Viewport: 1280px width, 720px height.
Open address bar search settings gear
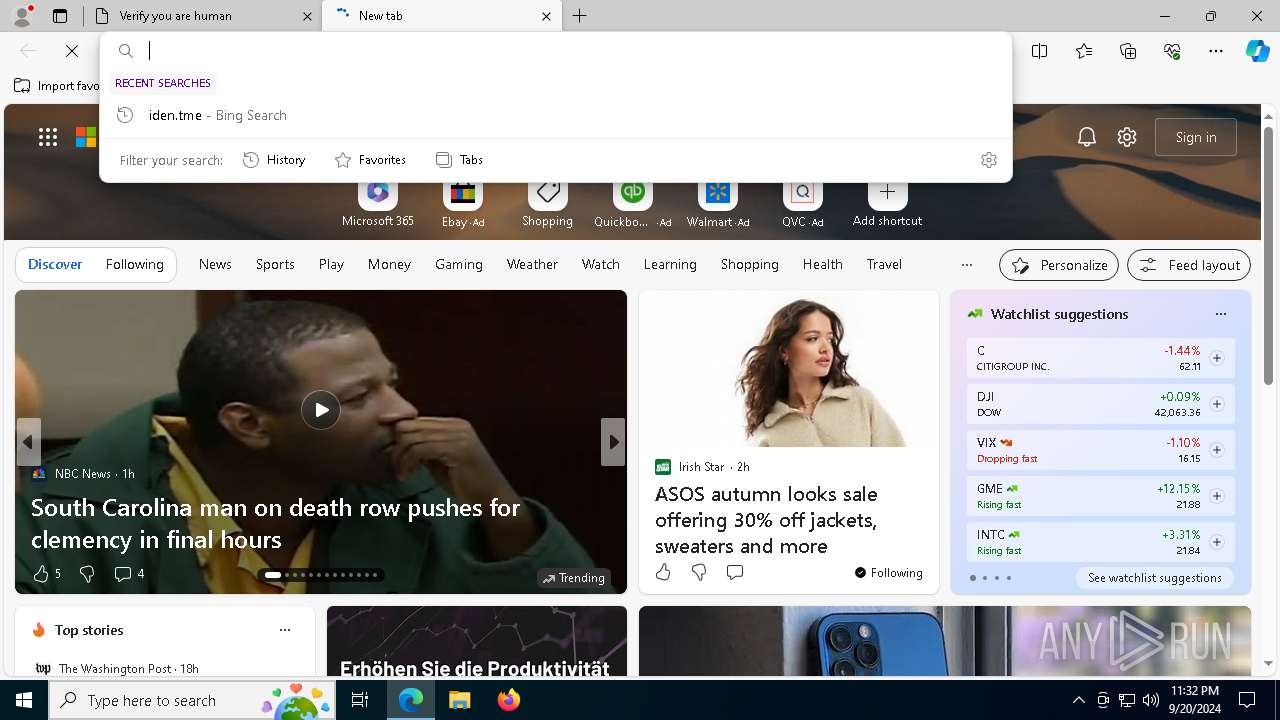pos(989,160)
